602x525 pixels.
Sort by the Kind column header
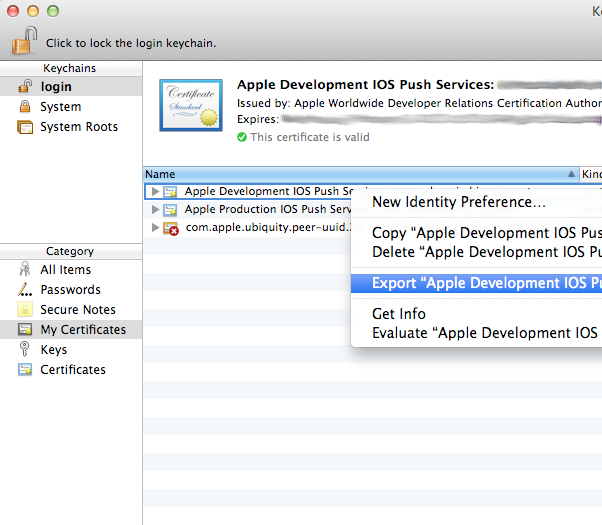pyautogui.click(x=591, y=174)
